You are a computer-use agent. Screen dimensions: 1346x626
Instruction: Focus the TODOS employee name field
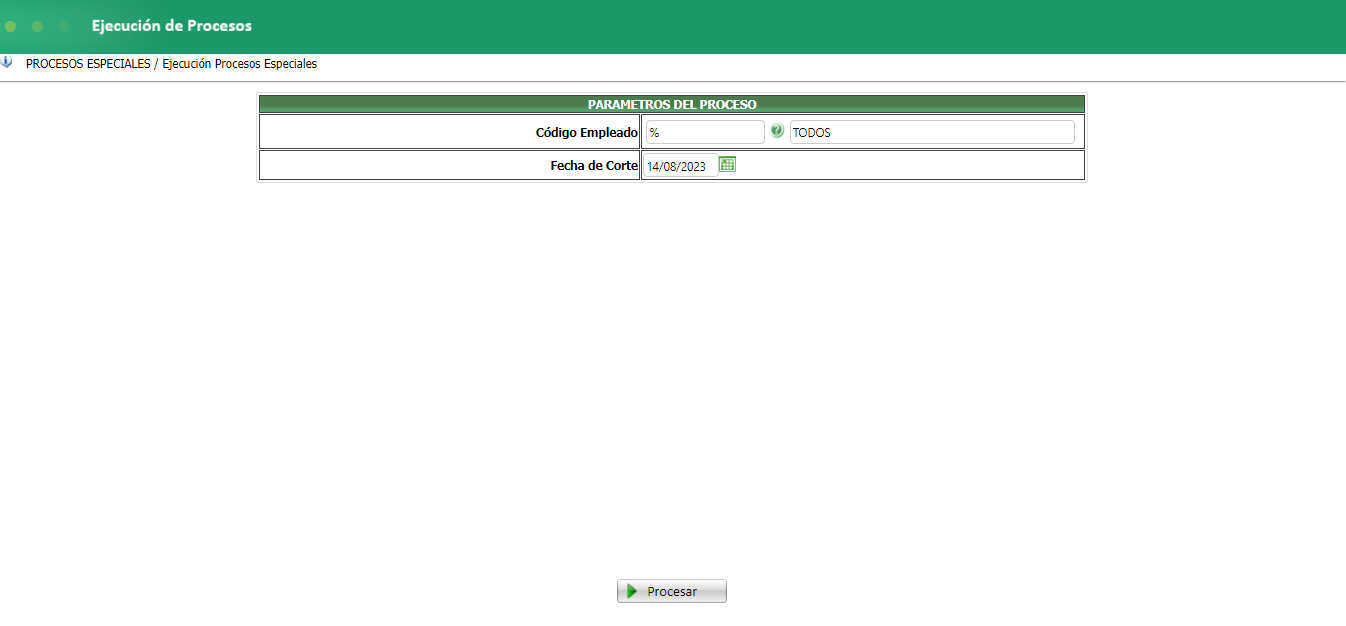[x=932, y=132]
